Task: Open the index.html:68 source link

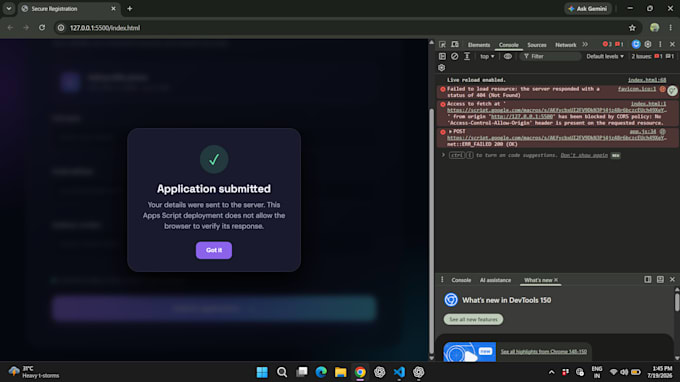Action: [x=647, y=80]
